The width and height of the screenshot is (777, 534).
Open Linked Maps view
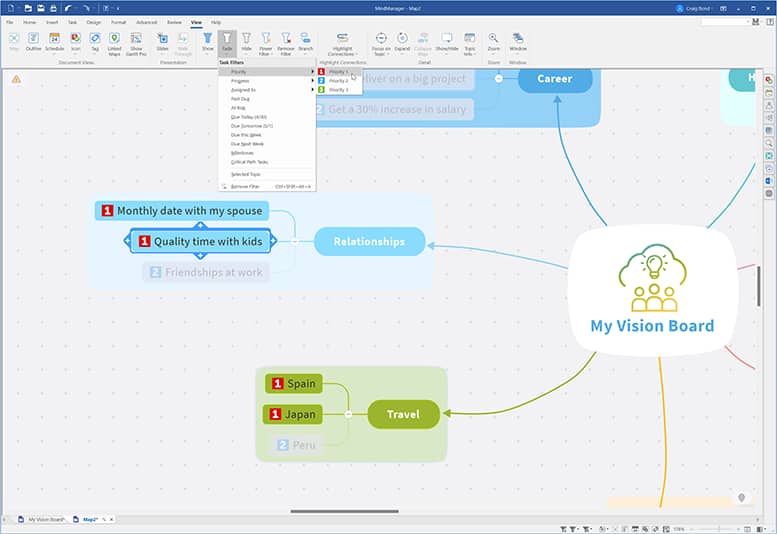114,44
